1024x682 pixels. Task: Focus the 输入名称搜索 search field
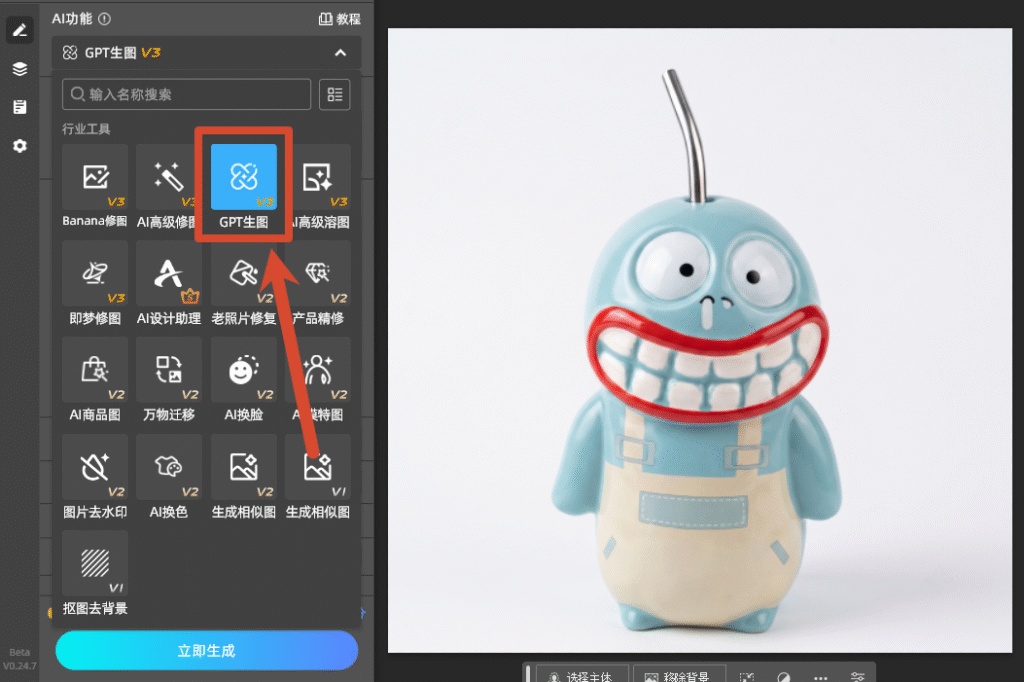pyautogui.click(x=187, y=95)
